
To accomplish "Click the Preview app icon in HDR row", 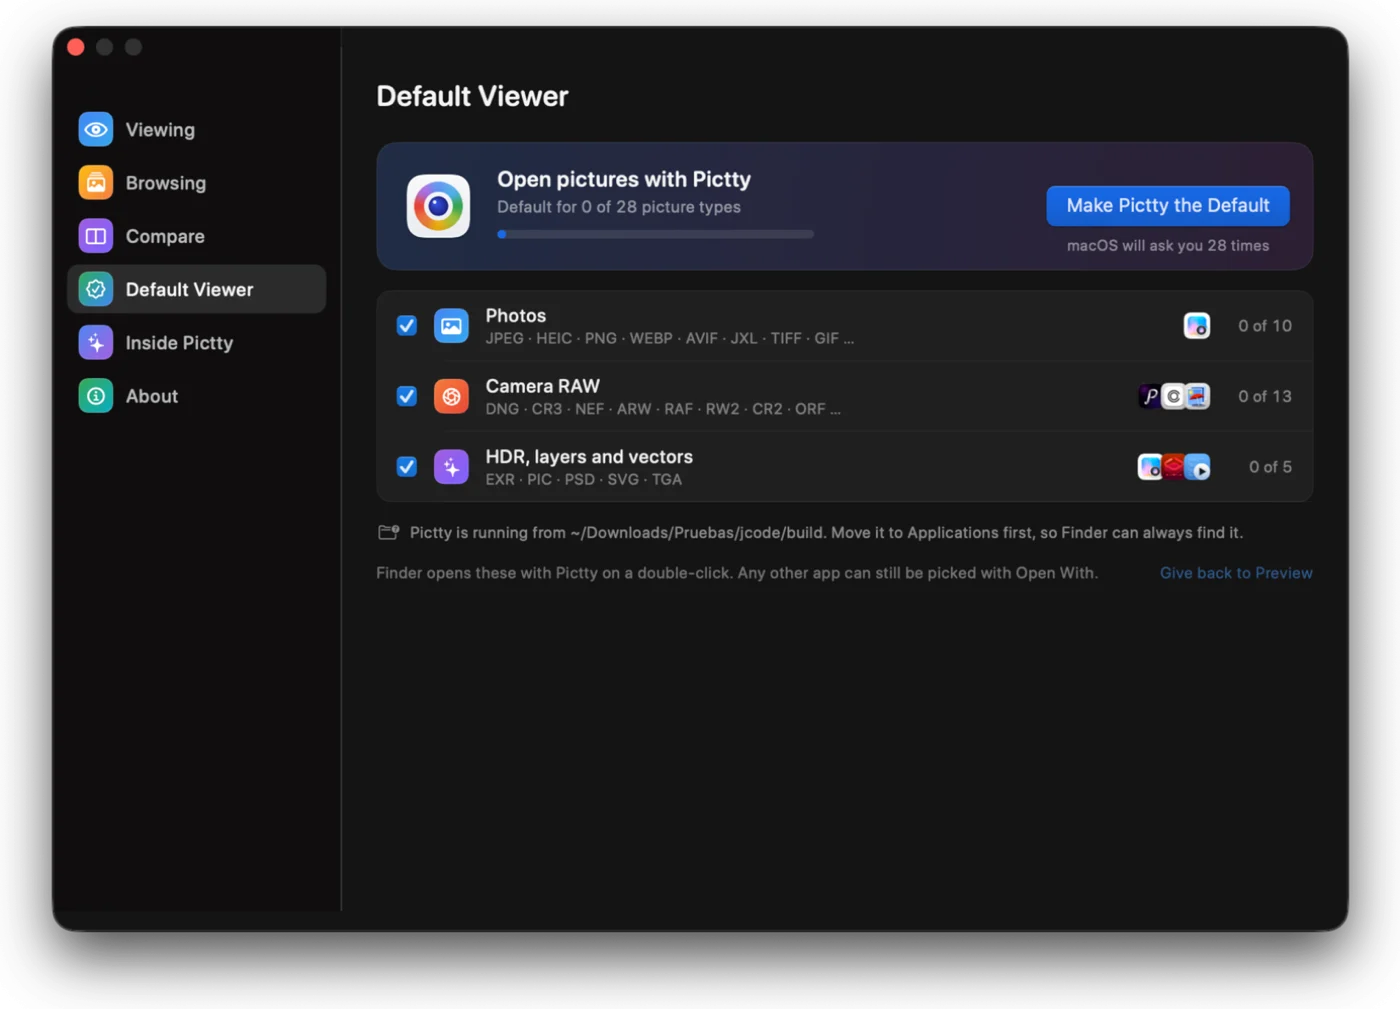I will tap(1150, 467).
